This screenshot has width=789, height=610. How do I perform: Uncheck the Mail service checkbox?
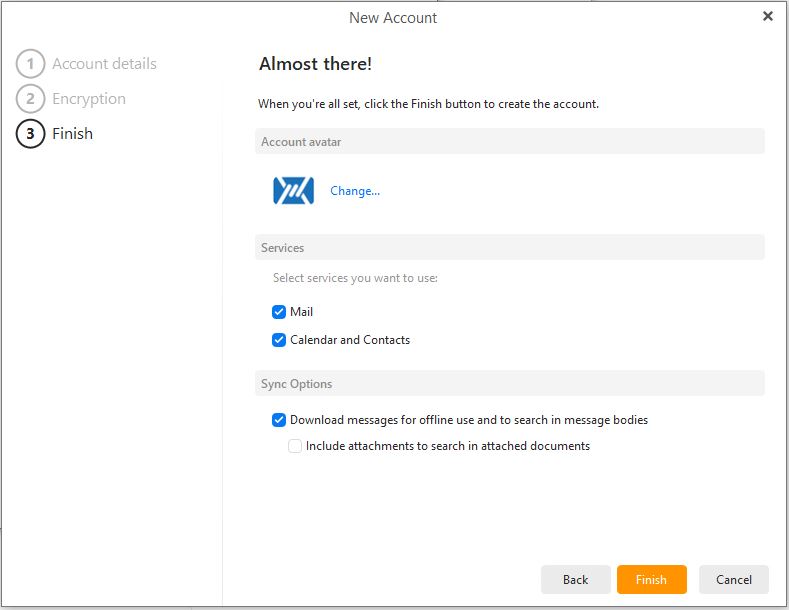point(279,312)
